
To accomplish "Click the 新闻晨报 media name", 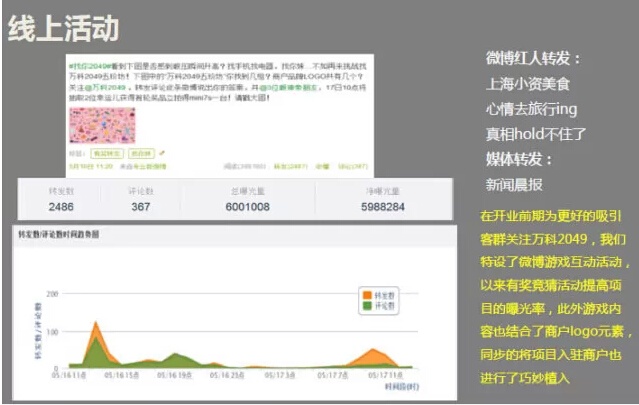I will tap(514, 185).
